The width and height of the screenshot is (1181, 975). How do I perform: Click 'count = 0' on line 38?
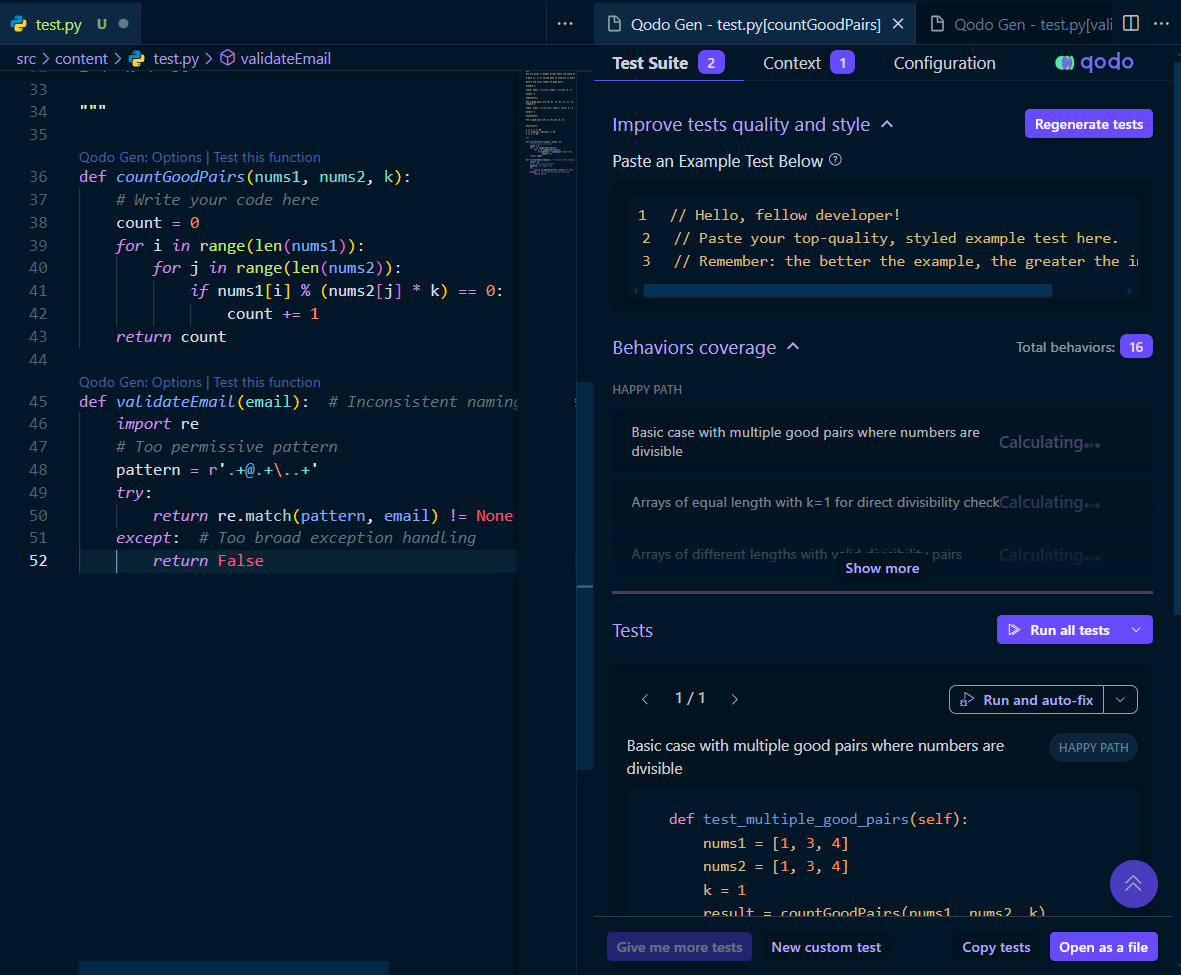point(158,223)
